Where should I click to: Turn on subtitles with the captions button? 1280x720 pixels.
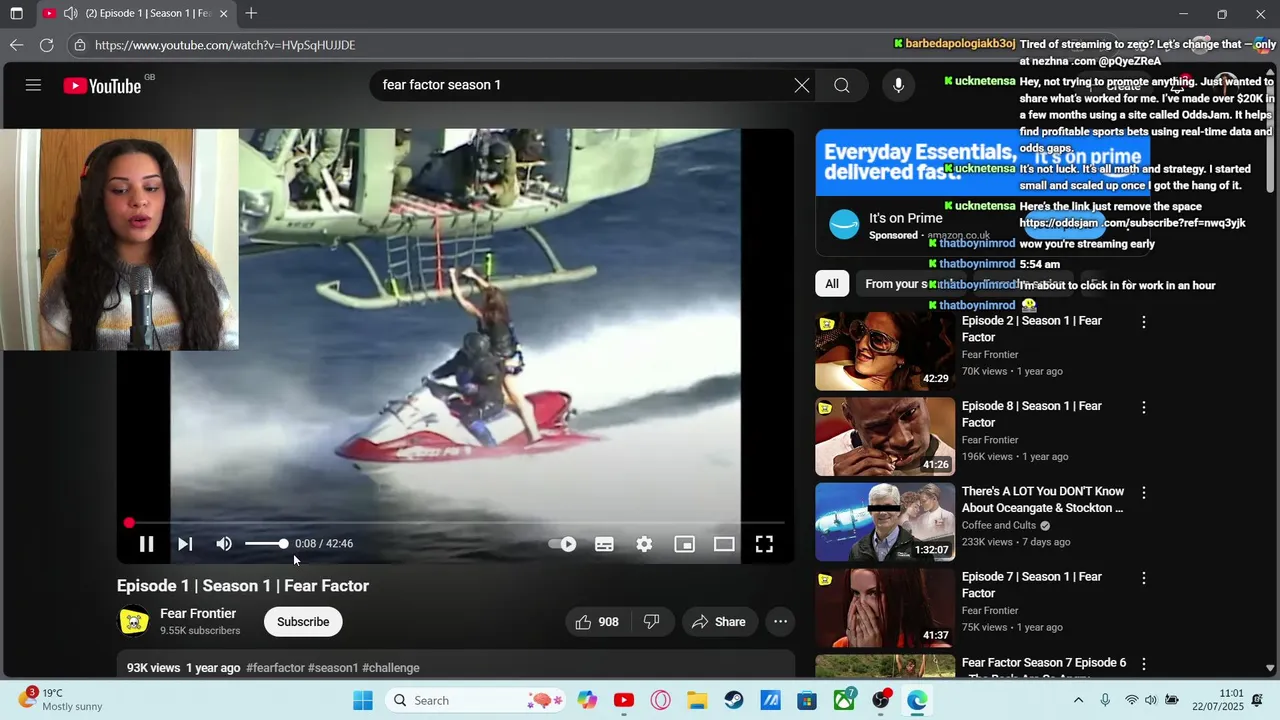coord(604,544)
